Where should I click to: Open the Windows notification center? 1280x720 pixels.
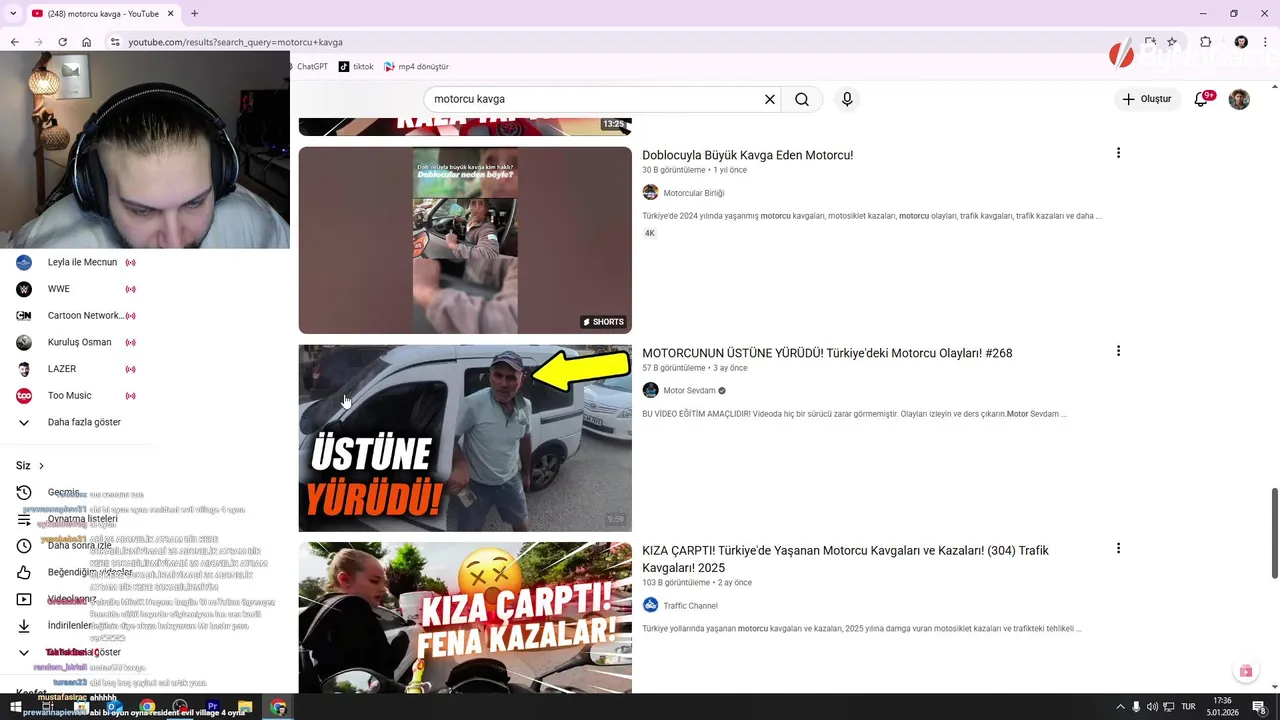tap(1259, 707)
